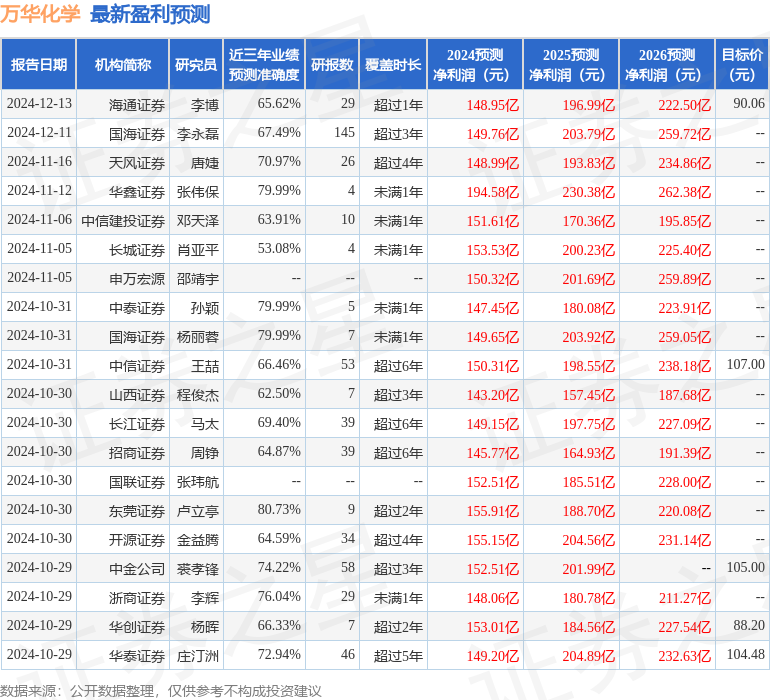Click researcher name 杨丽蓉

[198, 336]
